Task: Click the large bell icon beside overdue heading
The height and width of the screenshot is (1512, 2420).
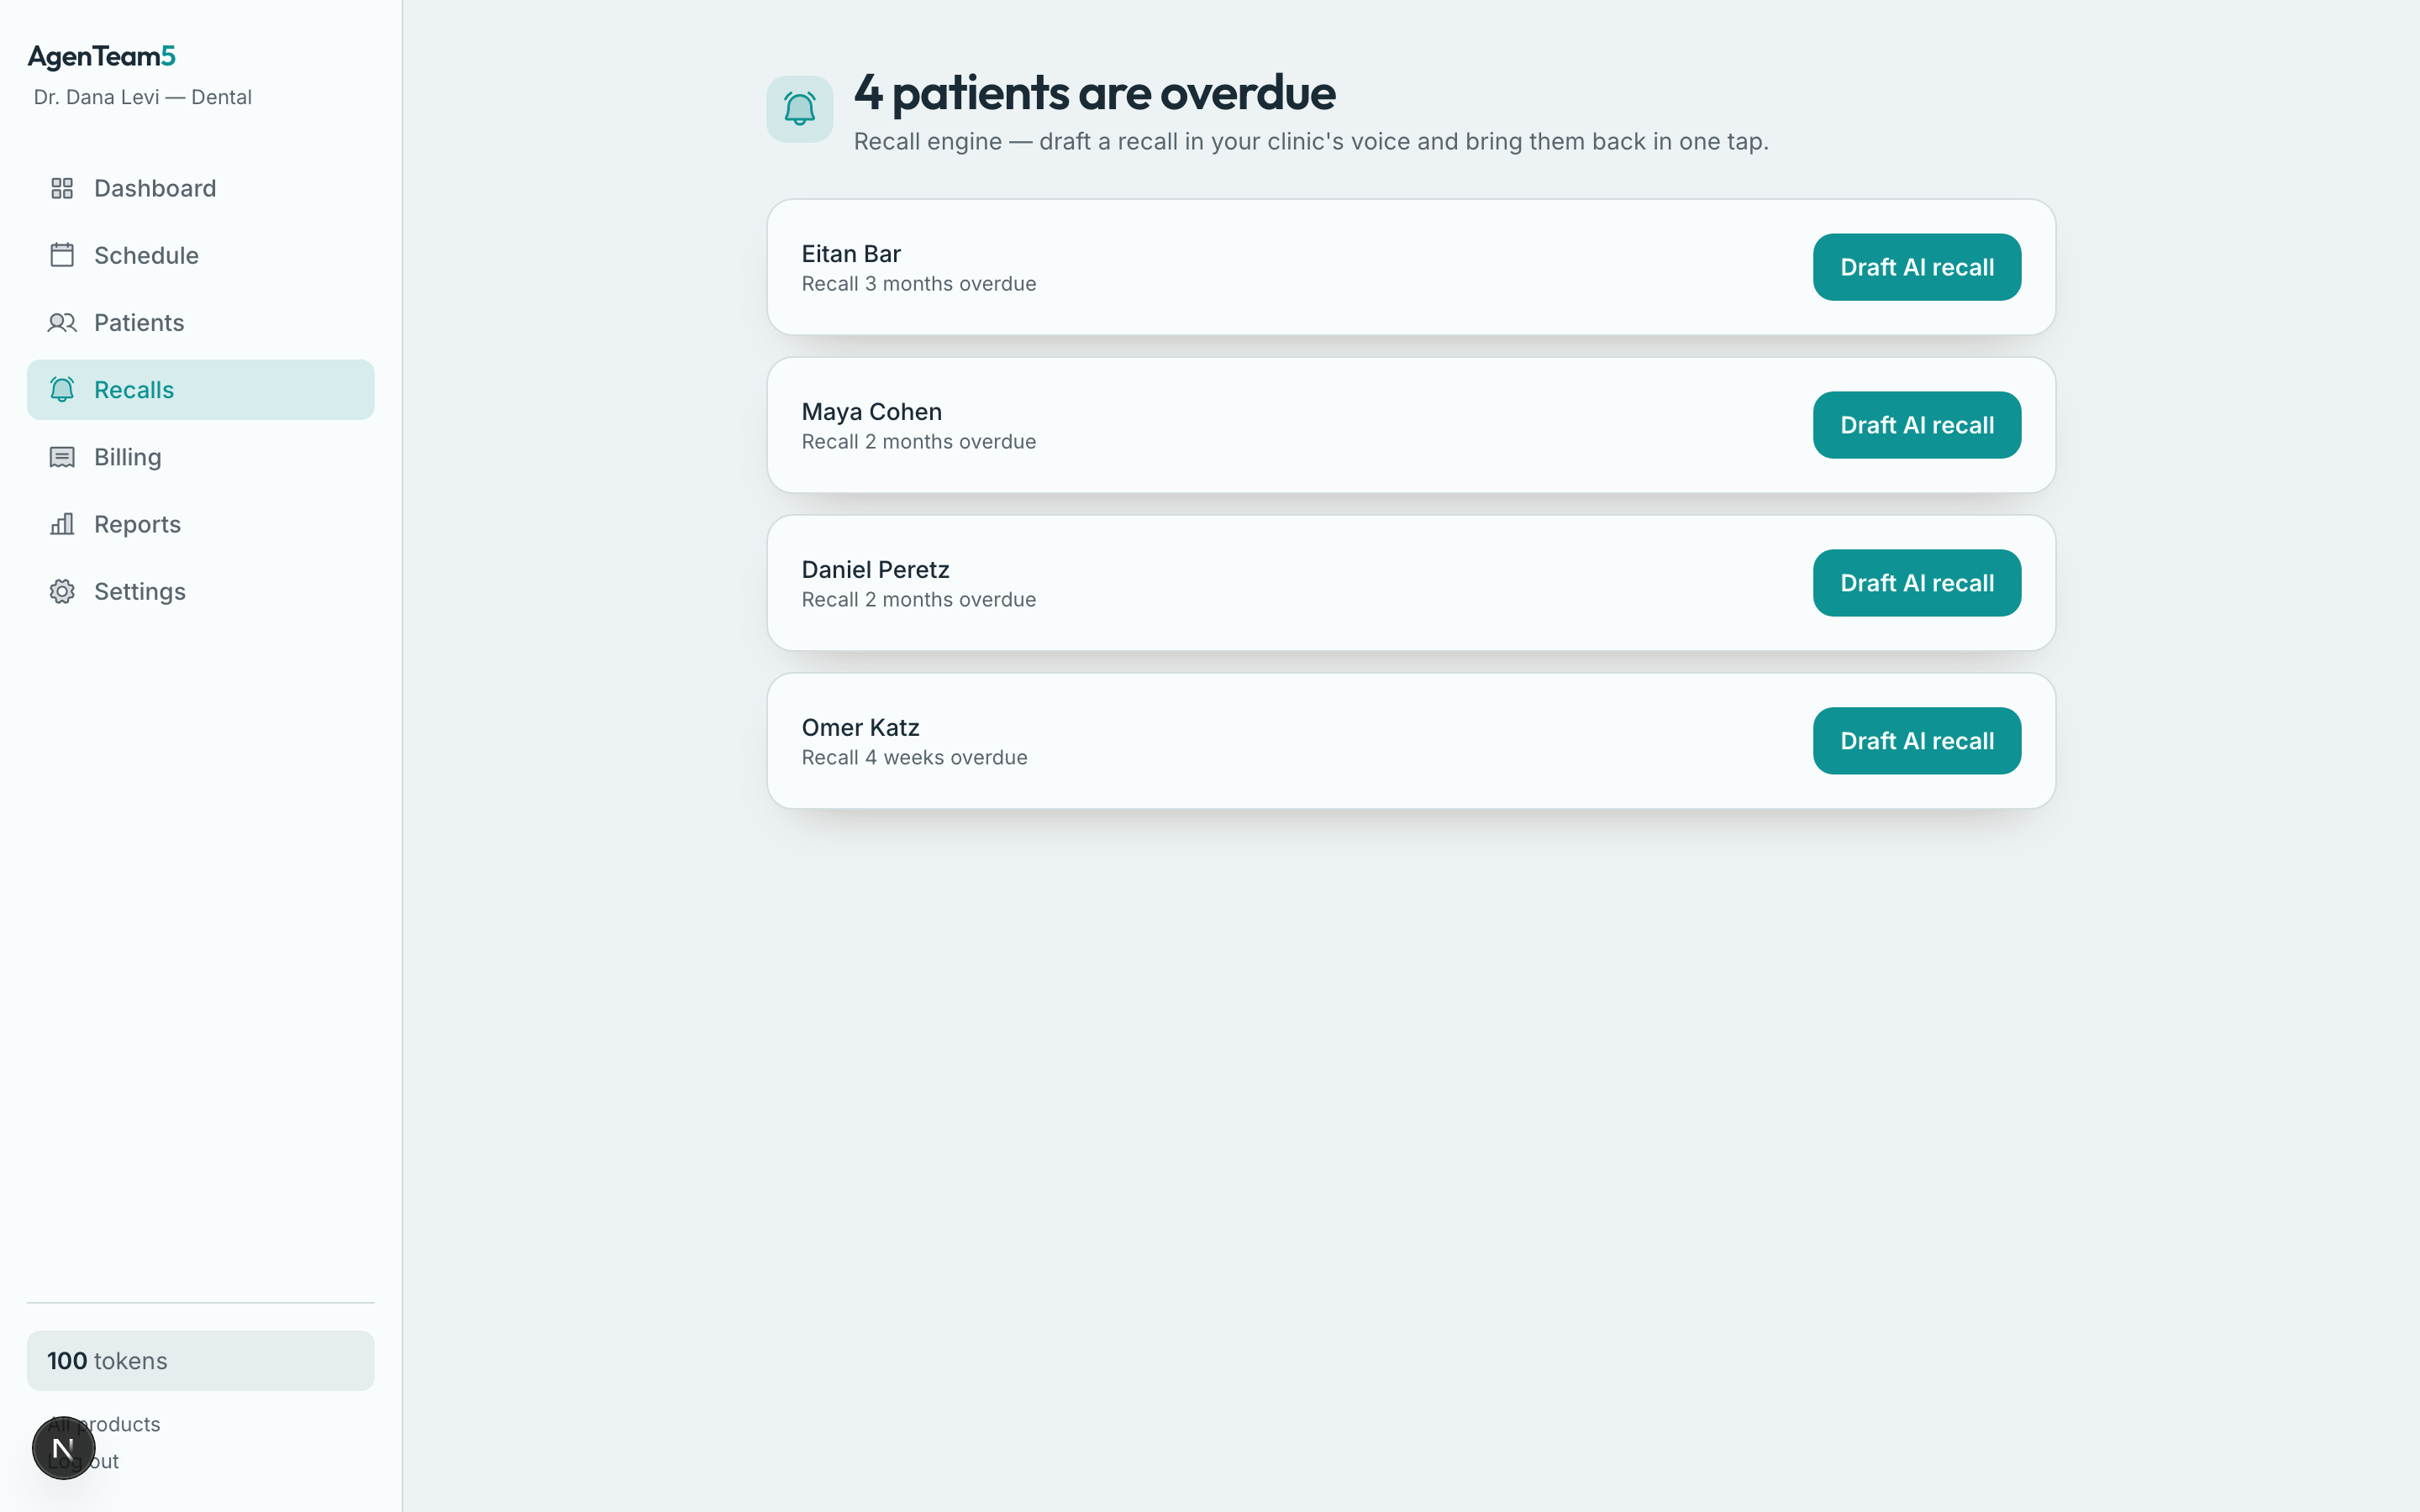Action: (x=800, y=109)
